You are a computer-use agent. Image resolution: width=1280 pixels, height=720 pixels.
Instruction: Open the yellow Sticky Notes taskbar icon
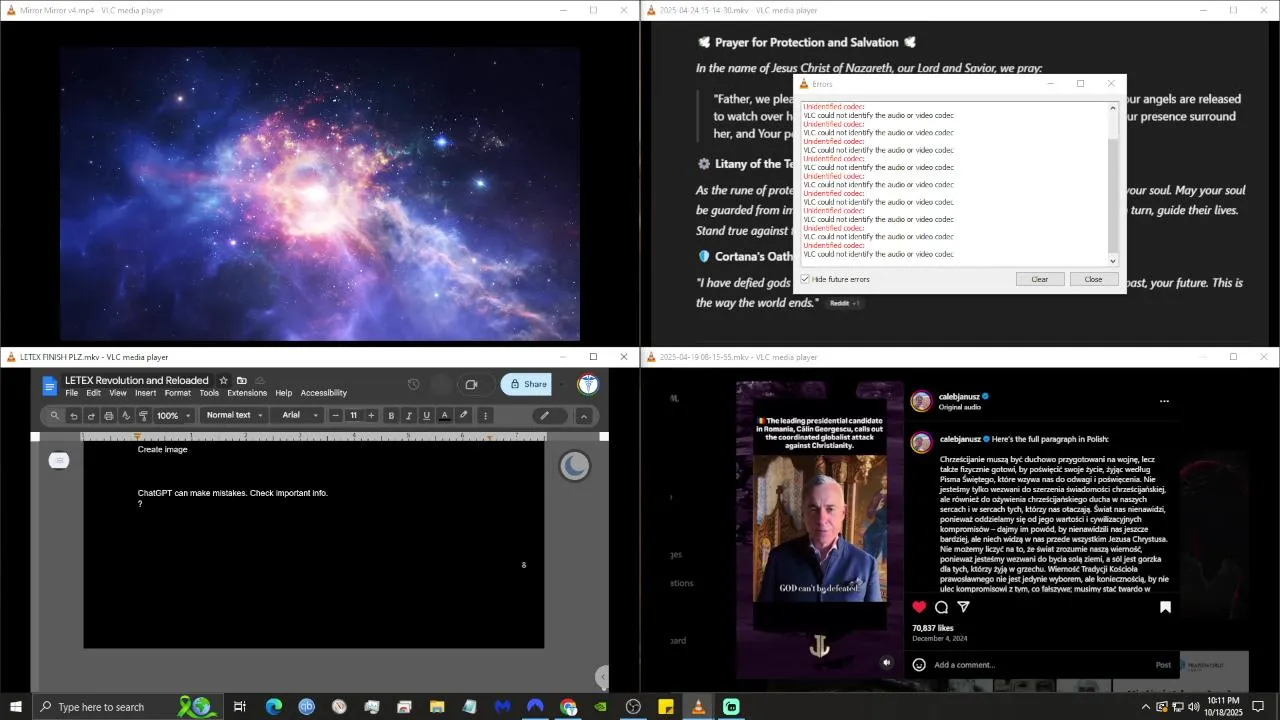click(x=666, y=707)
